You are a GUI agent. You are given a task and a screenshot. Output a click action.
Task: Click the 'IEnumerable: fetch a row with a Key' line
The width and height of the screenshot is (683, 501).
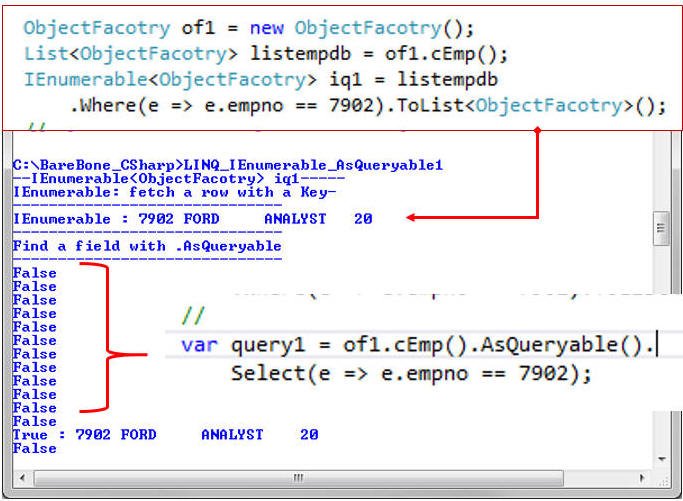(x=174, y=191)
